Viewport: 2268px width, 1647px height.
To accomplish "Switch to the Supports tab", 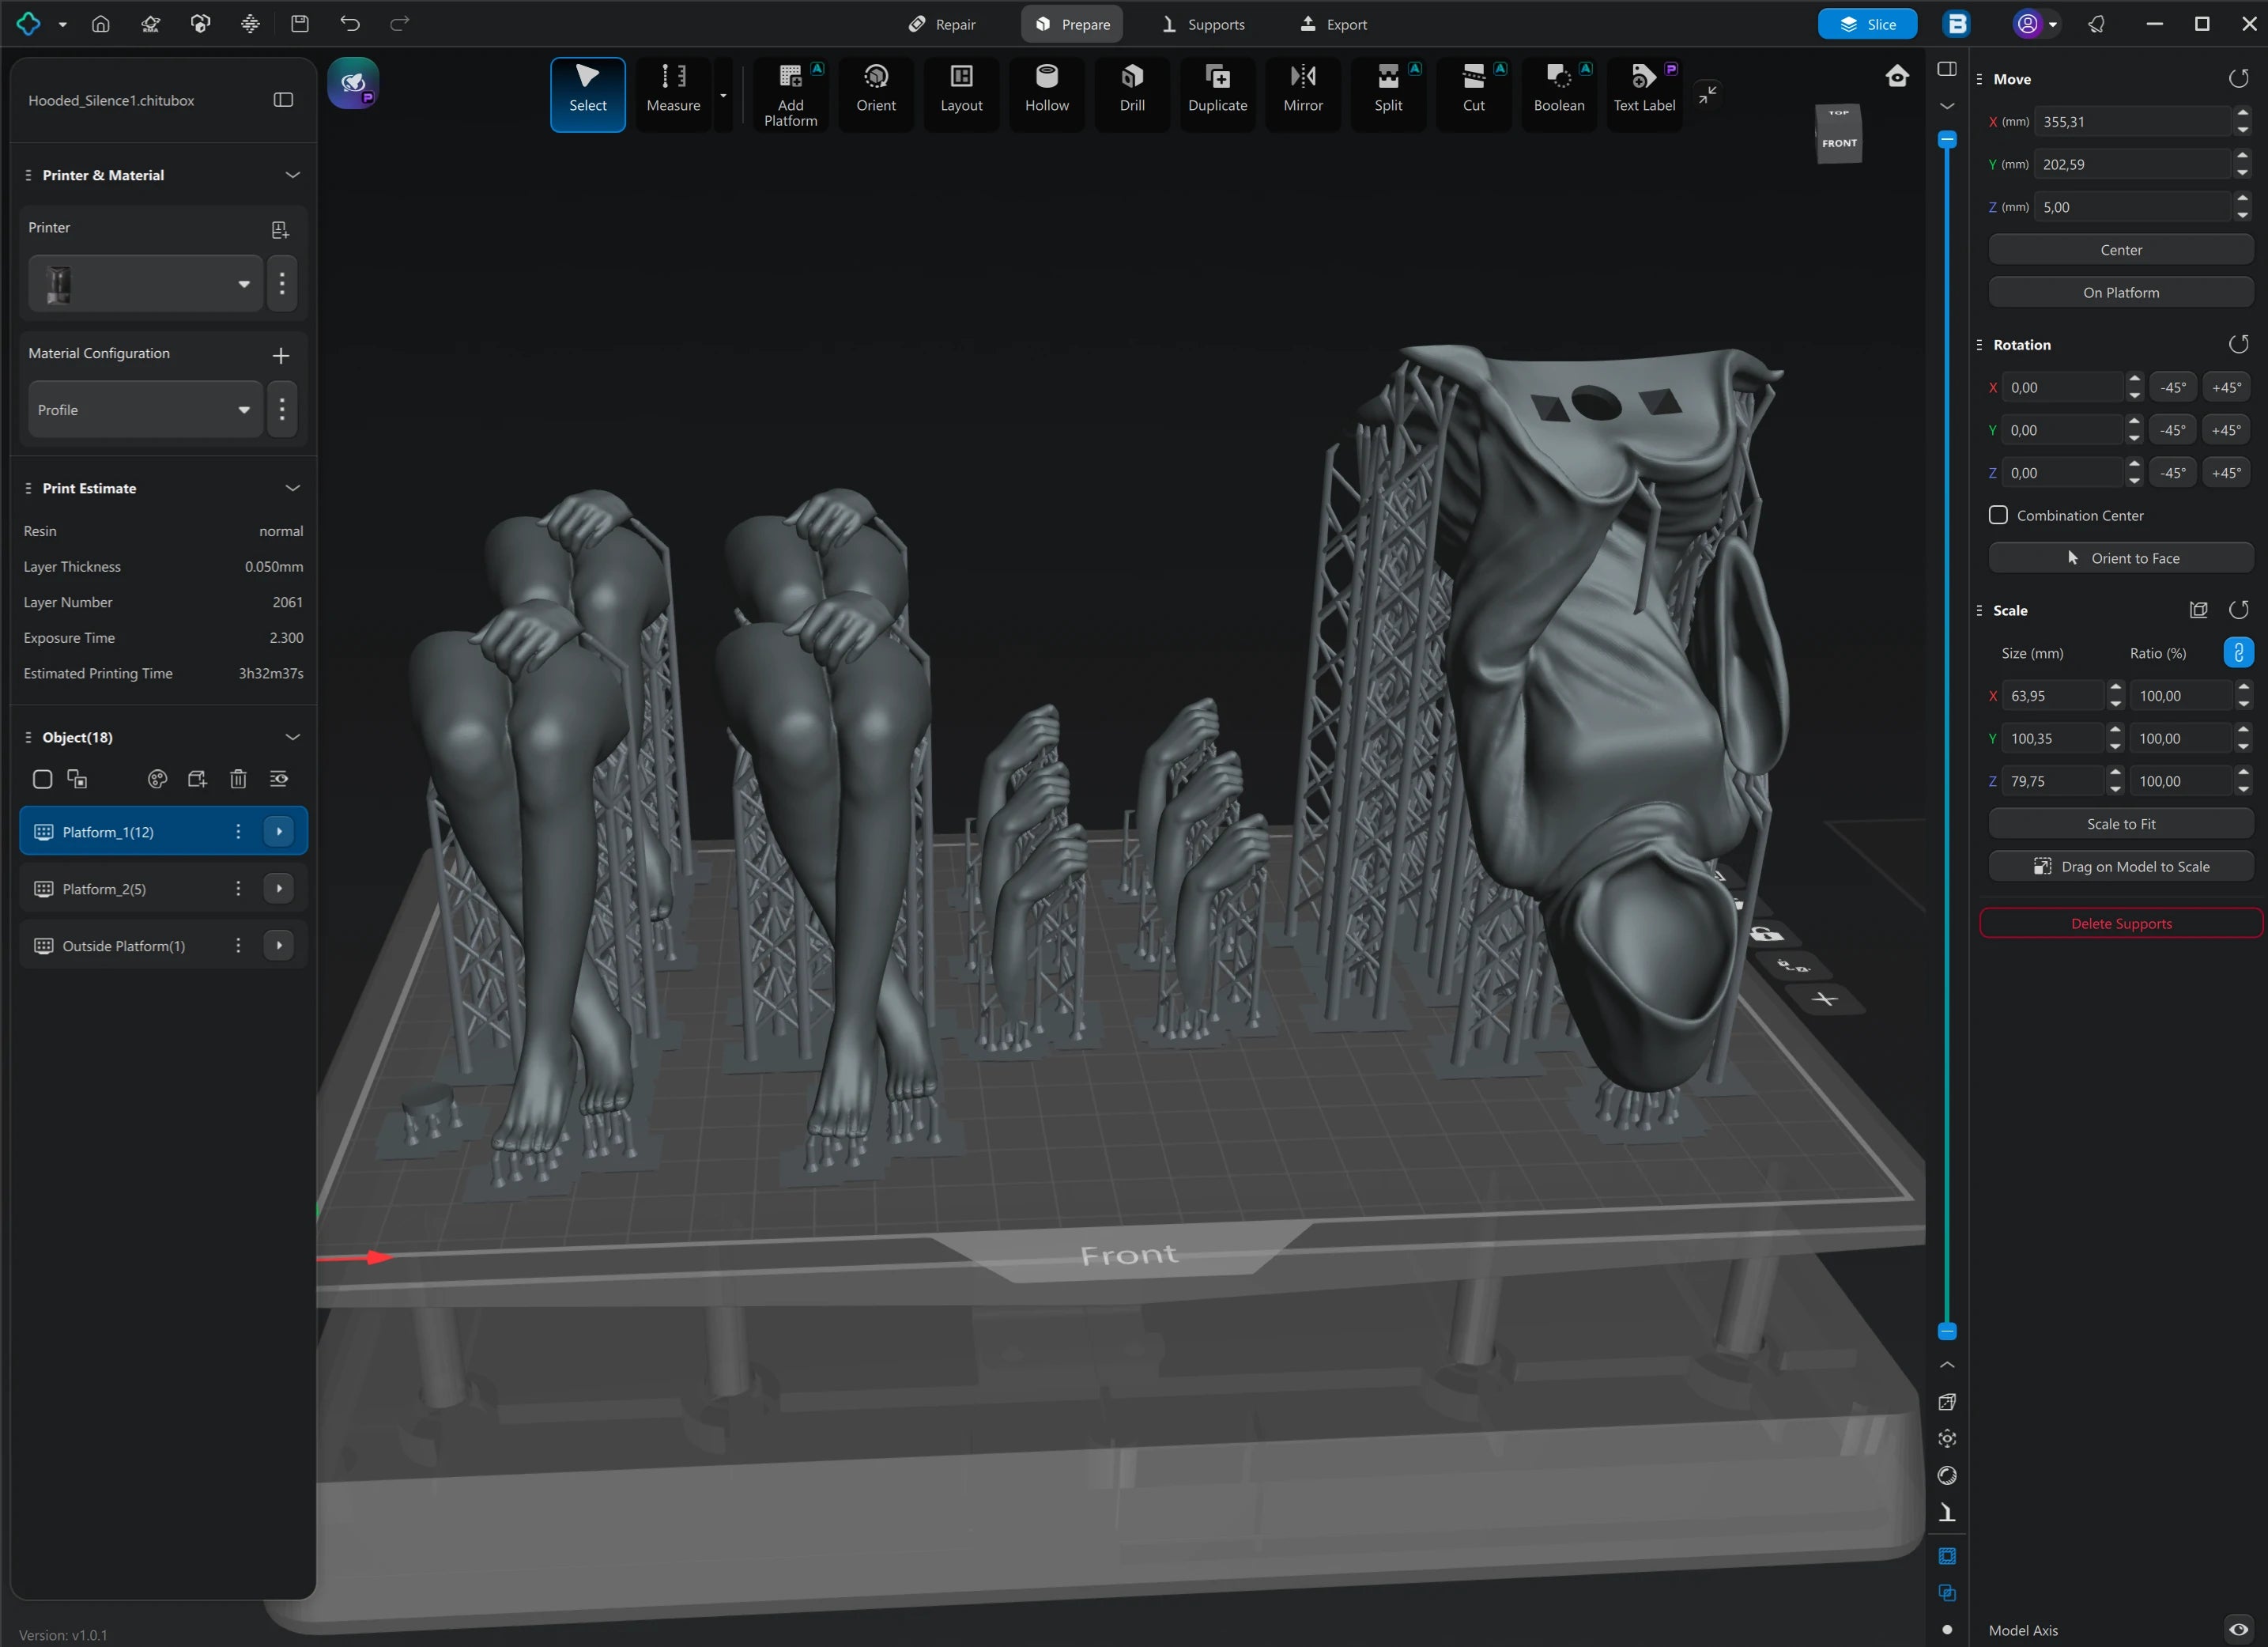I will click(x=1203, y=24).
